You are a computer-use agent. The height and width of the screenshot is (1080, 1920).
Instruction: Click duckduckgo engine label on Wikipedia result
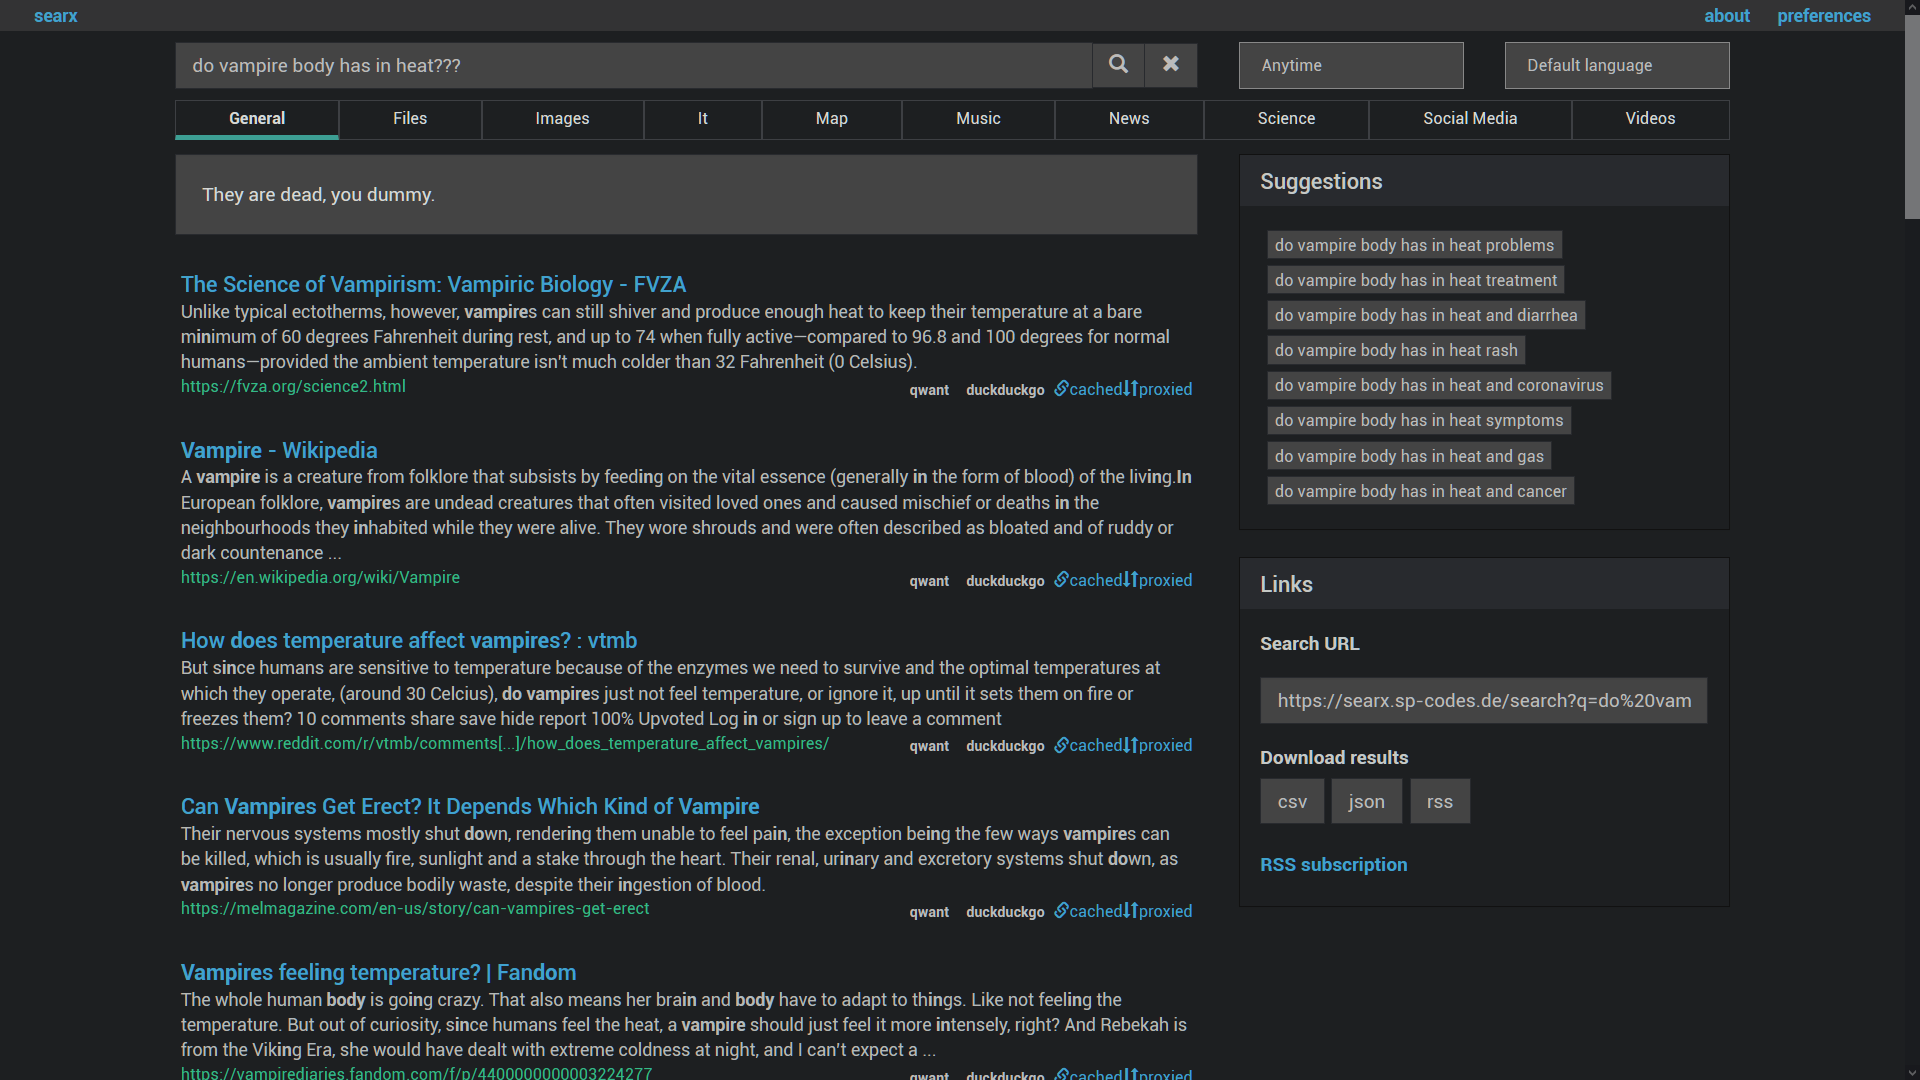pyautogui.click(x=1005, y=582)
